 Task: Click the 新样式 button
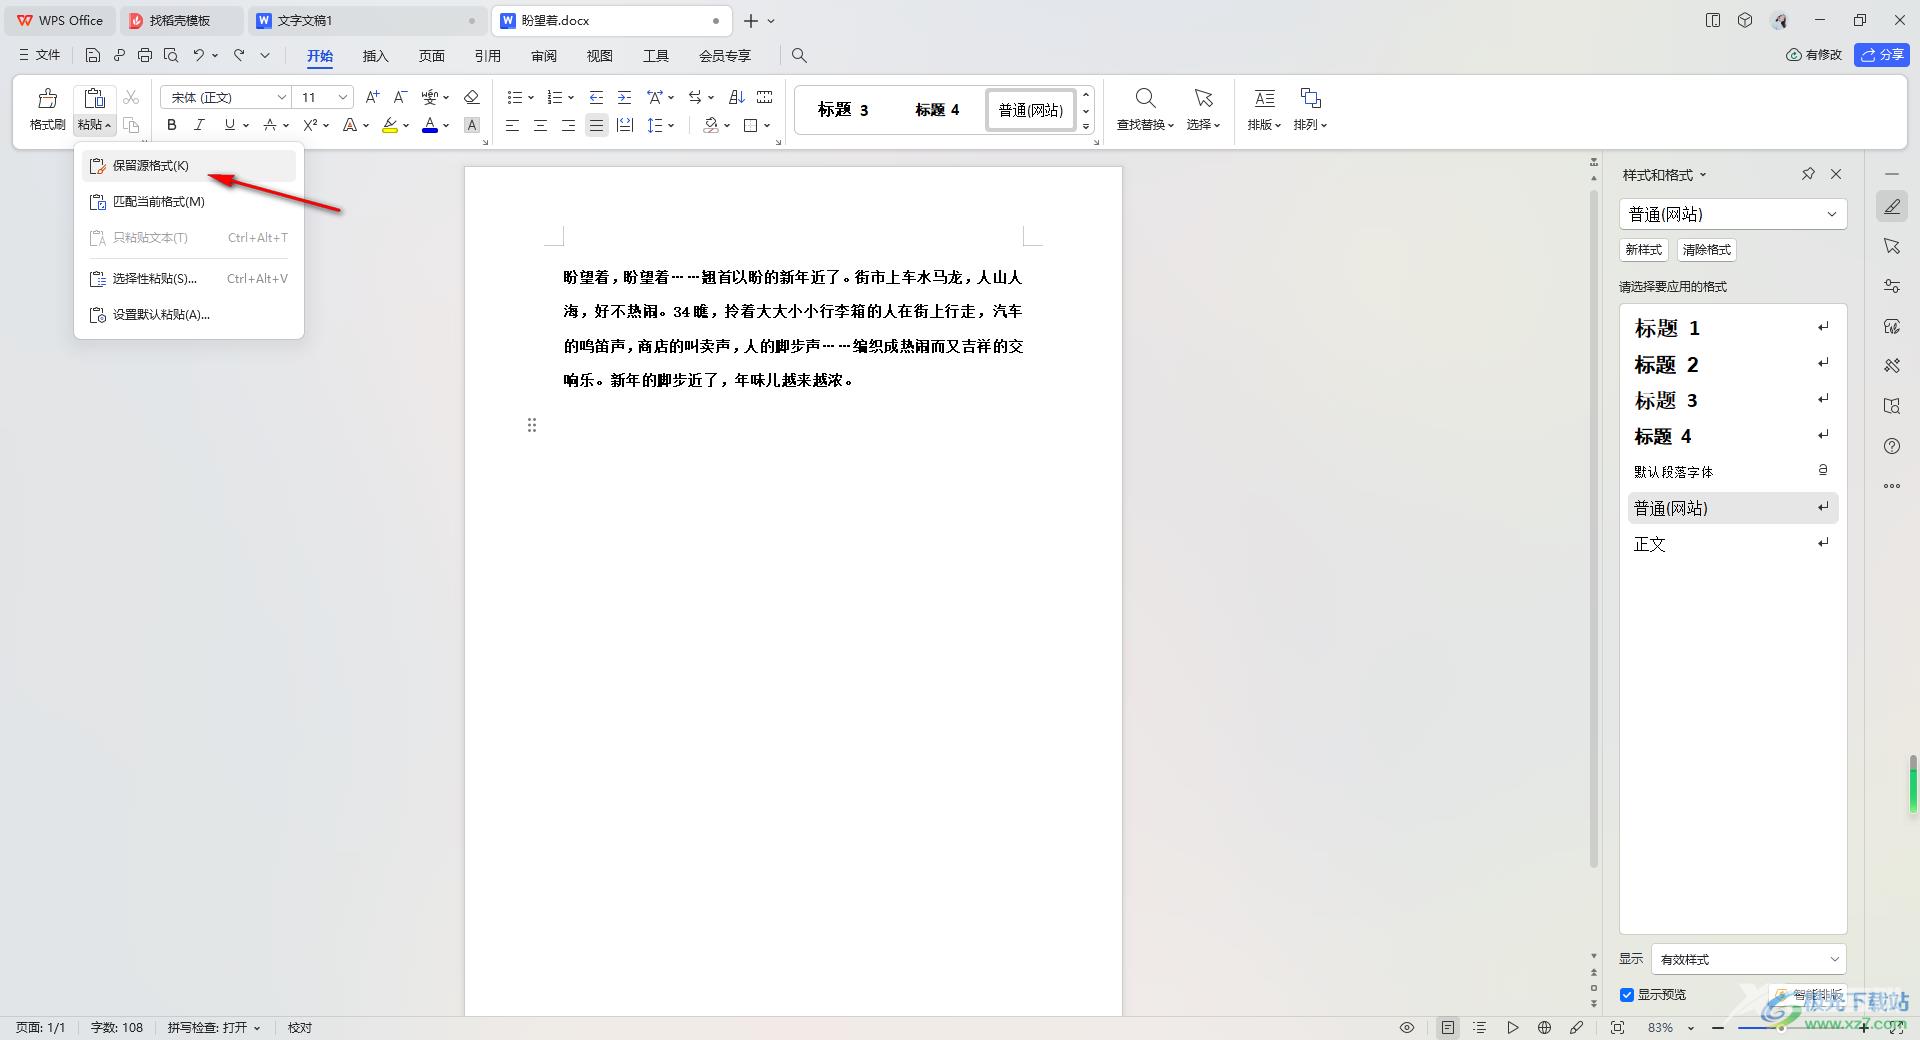click(1643, 250)
